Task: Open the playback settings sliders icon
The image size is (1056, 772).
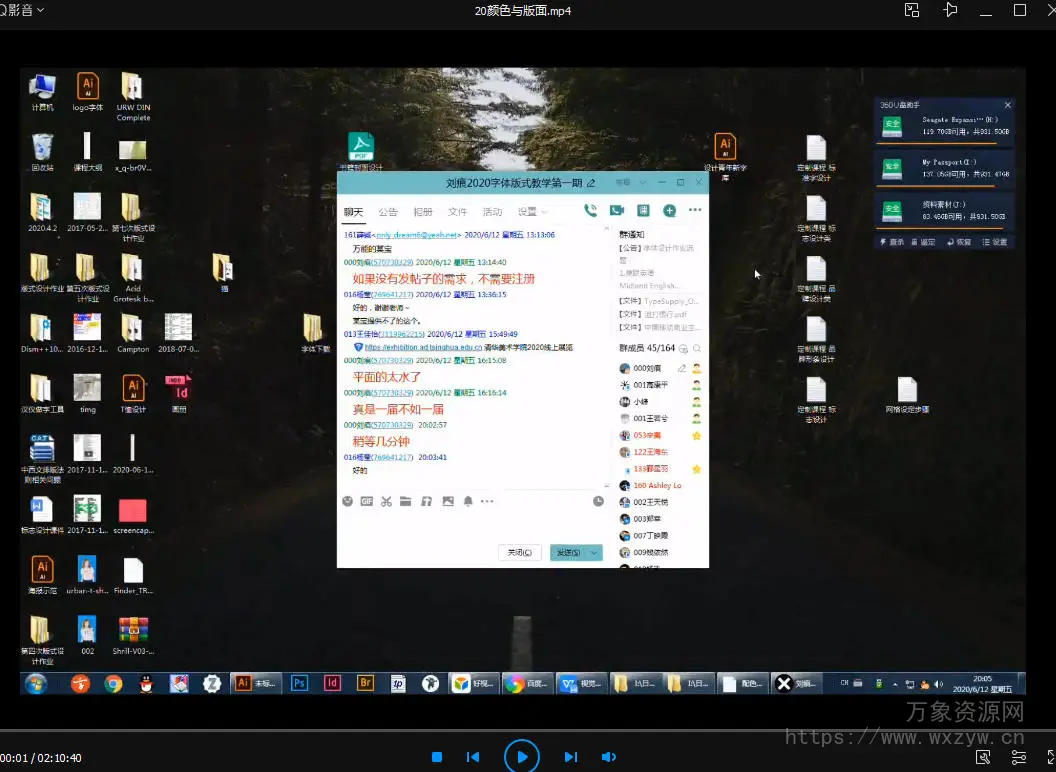Action: click(1018, 757)
